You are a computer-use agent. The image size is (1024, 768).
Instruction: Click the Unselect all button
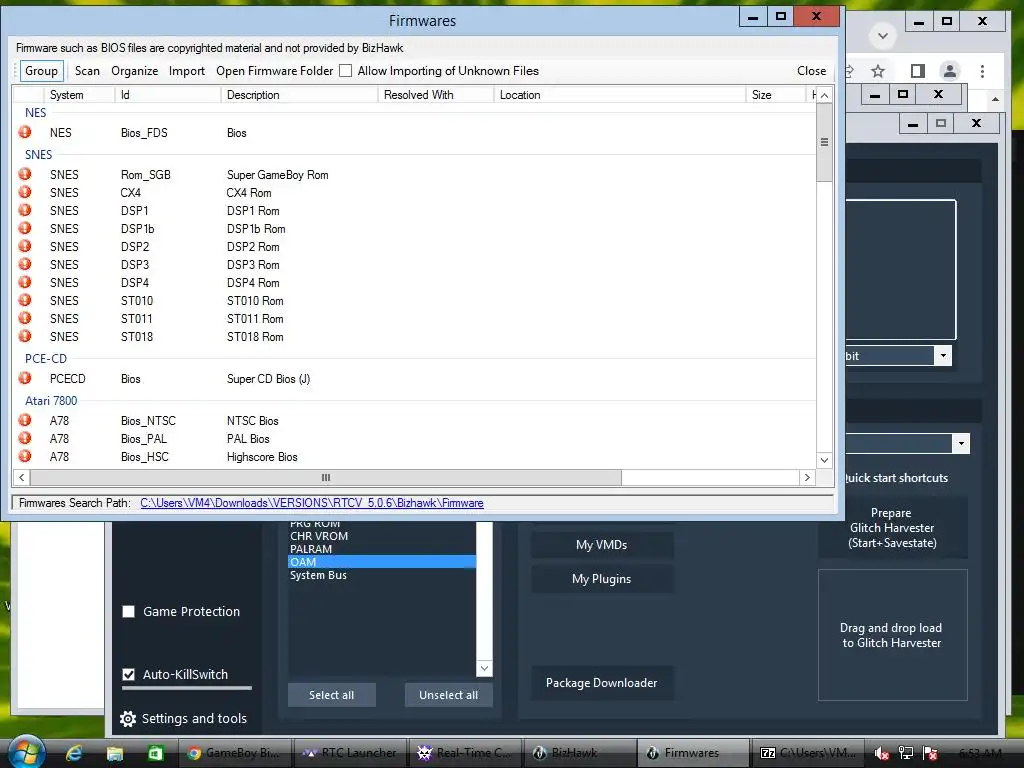click(449, 695)
